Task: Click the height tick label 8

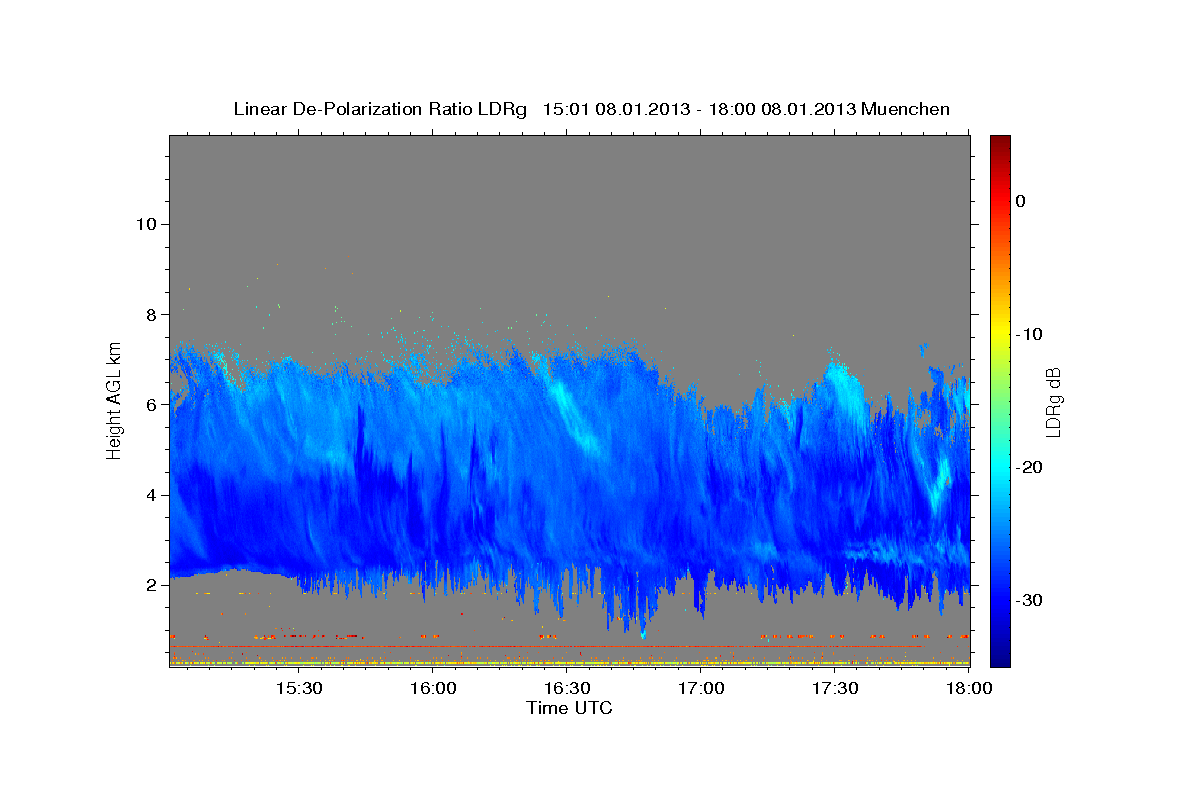Action: coord(151,314)
